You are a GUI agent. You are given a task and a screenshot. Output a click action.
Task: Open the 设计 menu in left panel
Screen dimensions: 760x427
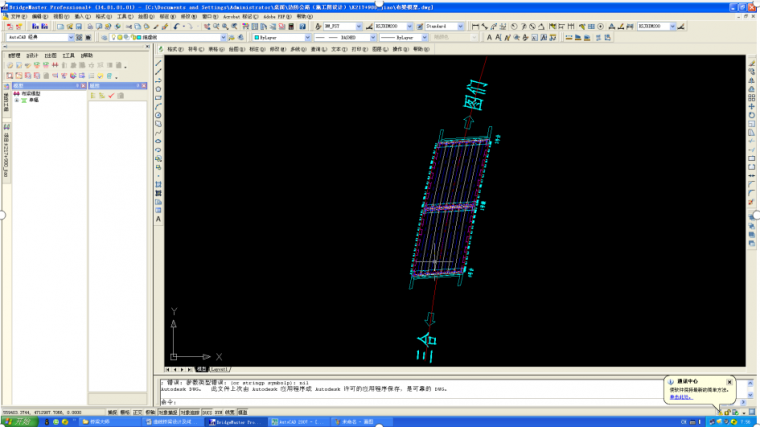pos(32,56)
